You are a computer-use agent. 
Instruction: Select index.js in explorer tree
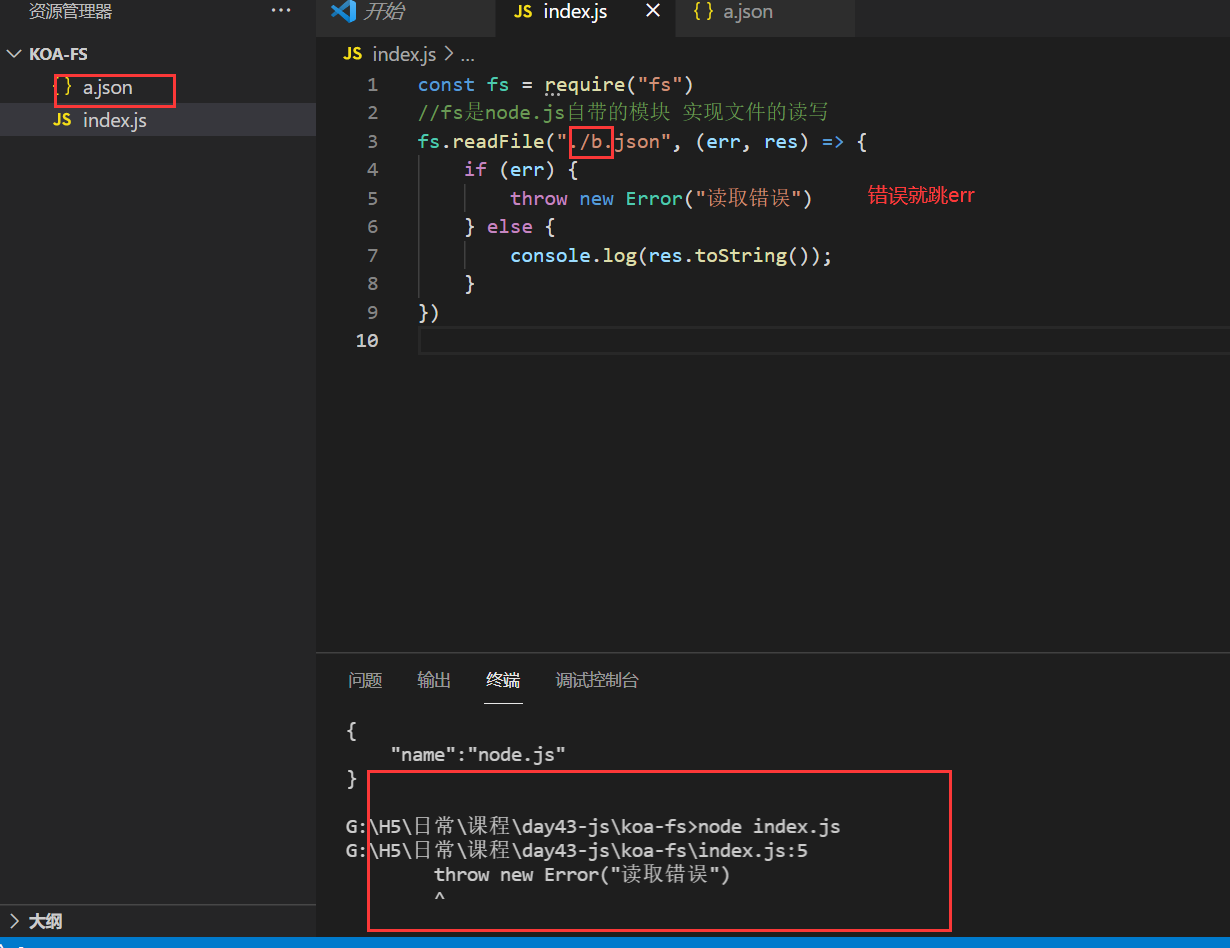pos(158,120)
